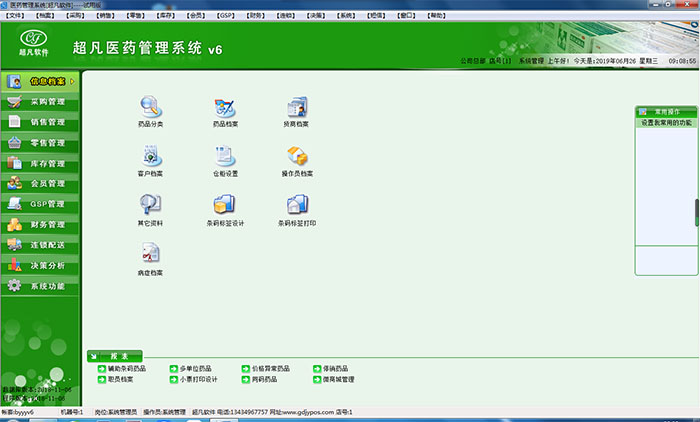Viewport: 700px width, 422px height.
Task: Open the 药品档案 drug archive module
Action: point(225,112)
